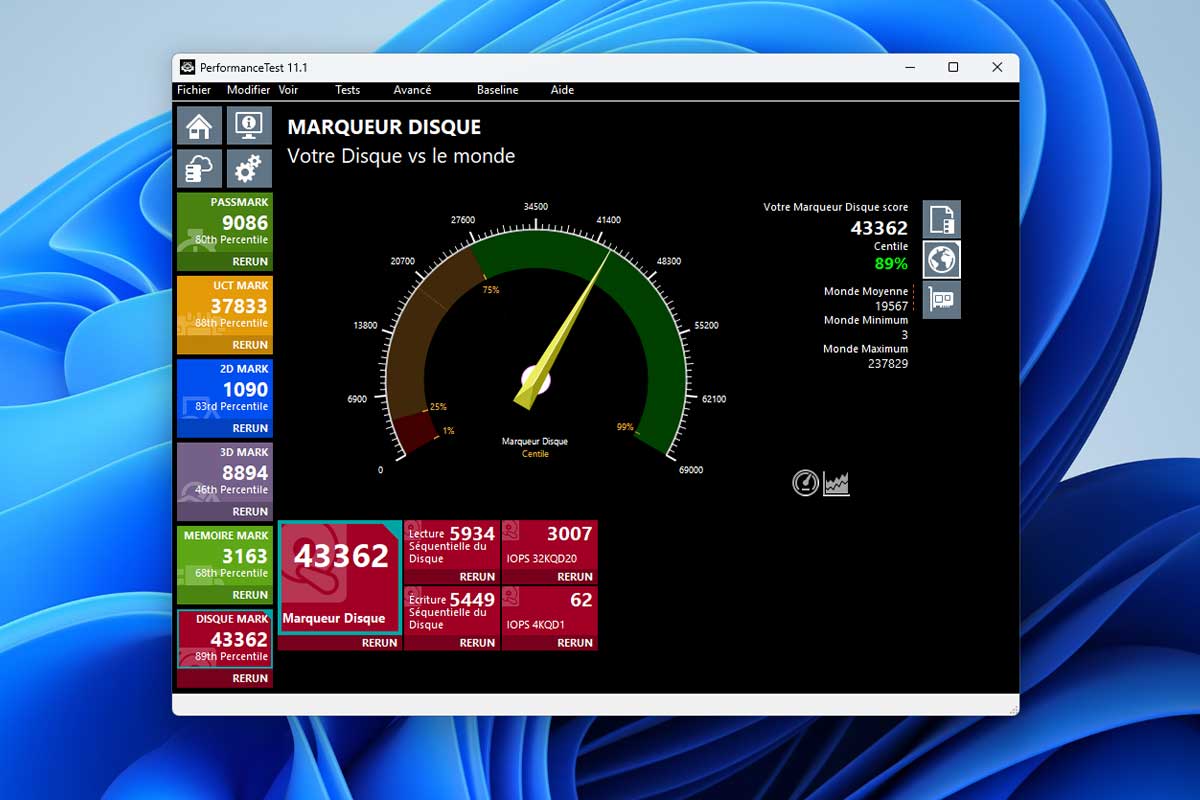Screen dimensions: 1200x800
Task: Click the cloud baseline manager icon
Action: [199, 170]
